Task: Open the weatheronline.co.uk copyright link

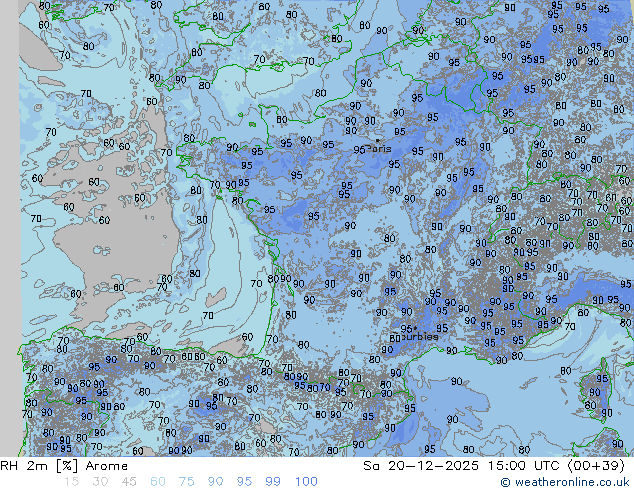Action: [x=566, y=482]
